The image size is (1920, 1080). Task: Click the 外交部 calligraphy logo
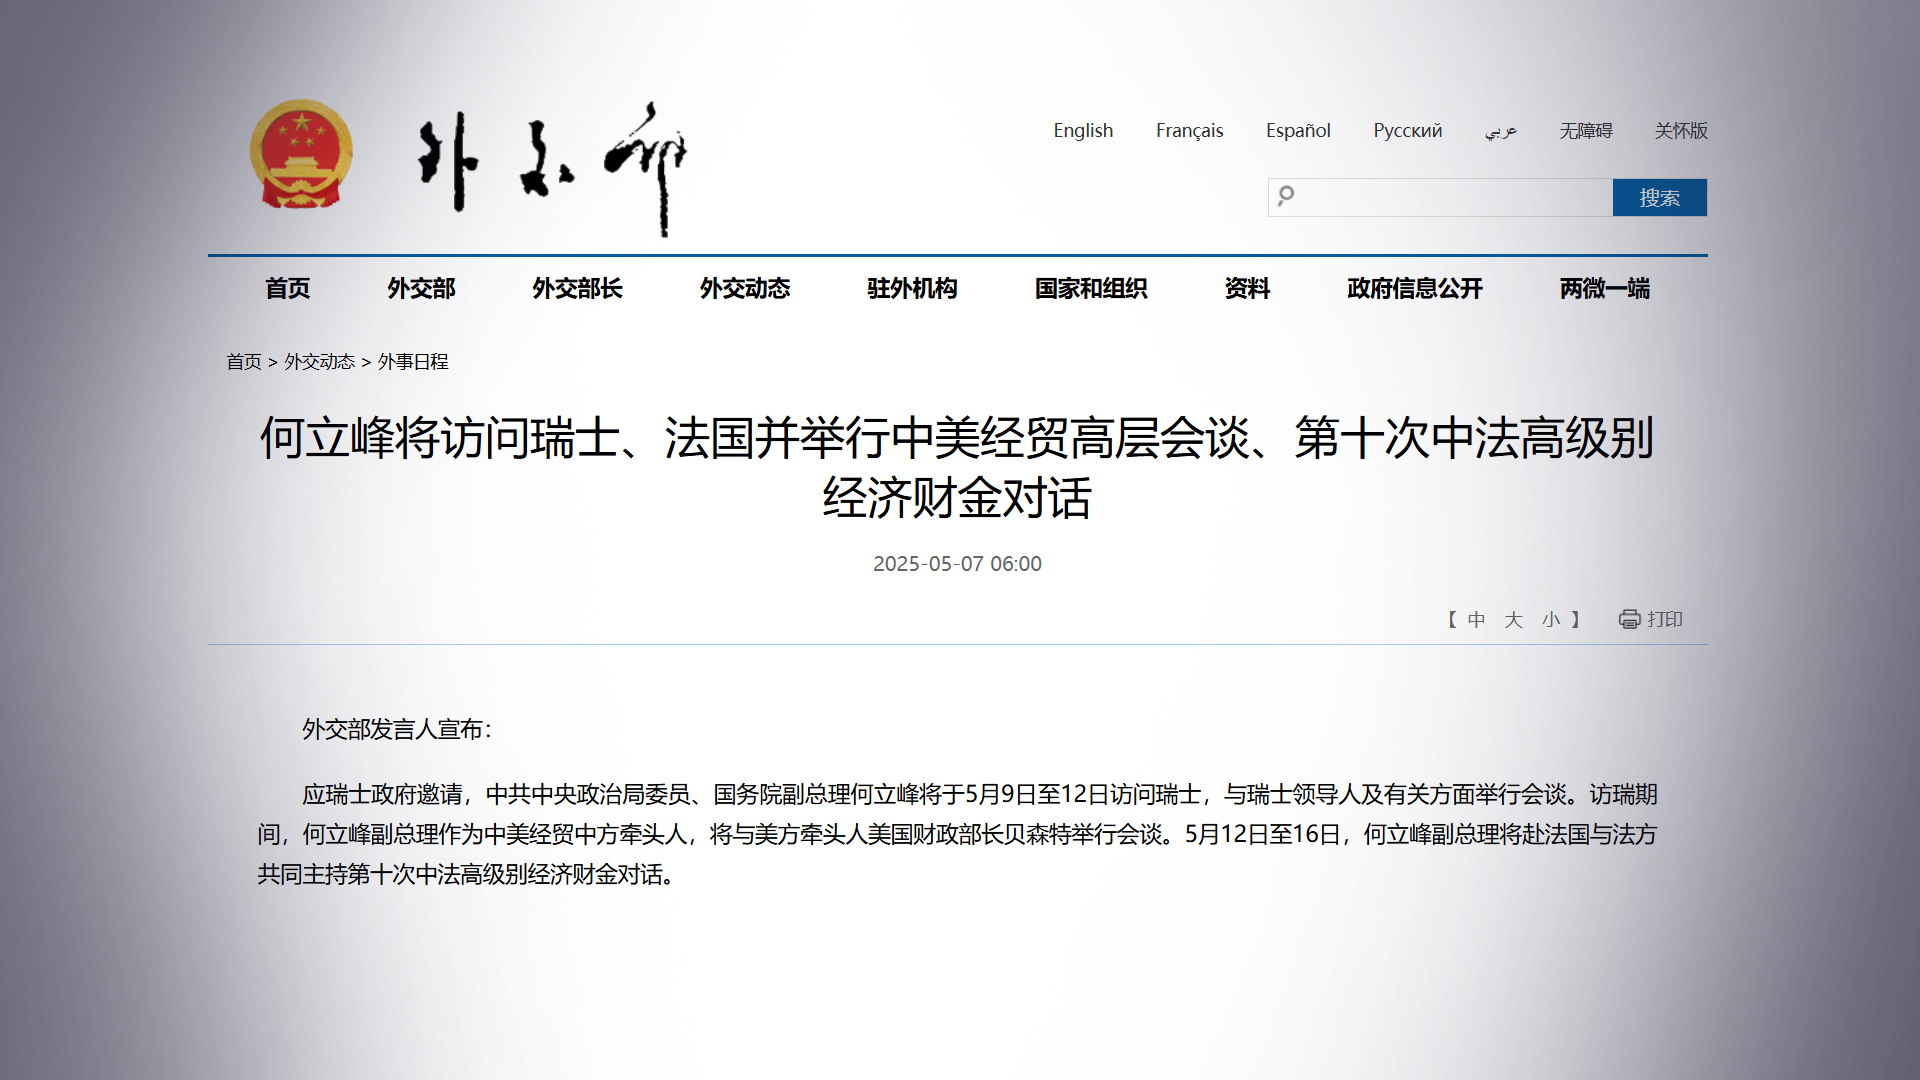click(552, 166)
